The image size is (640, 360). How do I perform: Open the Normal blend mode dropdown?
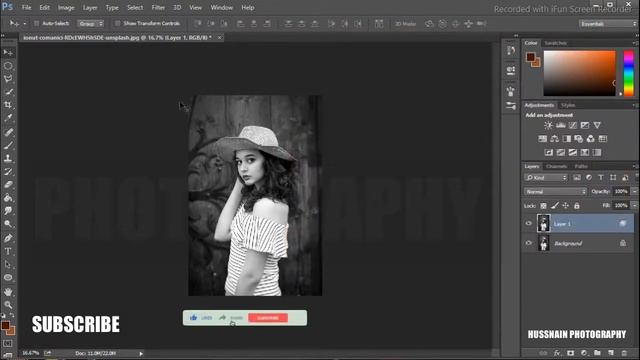[x=555, y=191]
